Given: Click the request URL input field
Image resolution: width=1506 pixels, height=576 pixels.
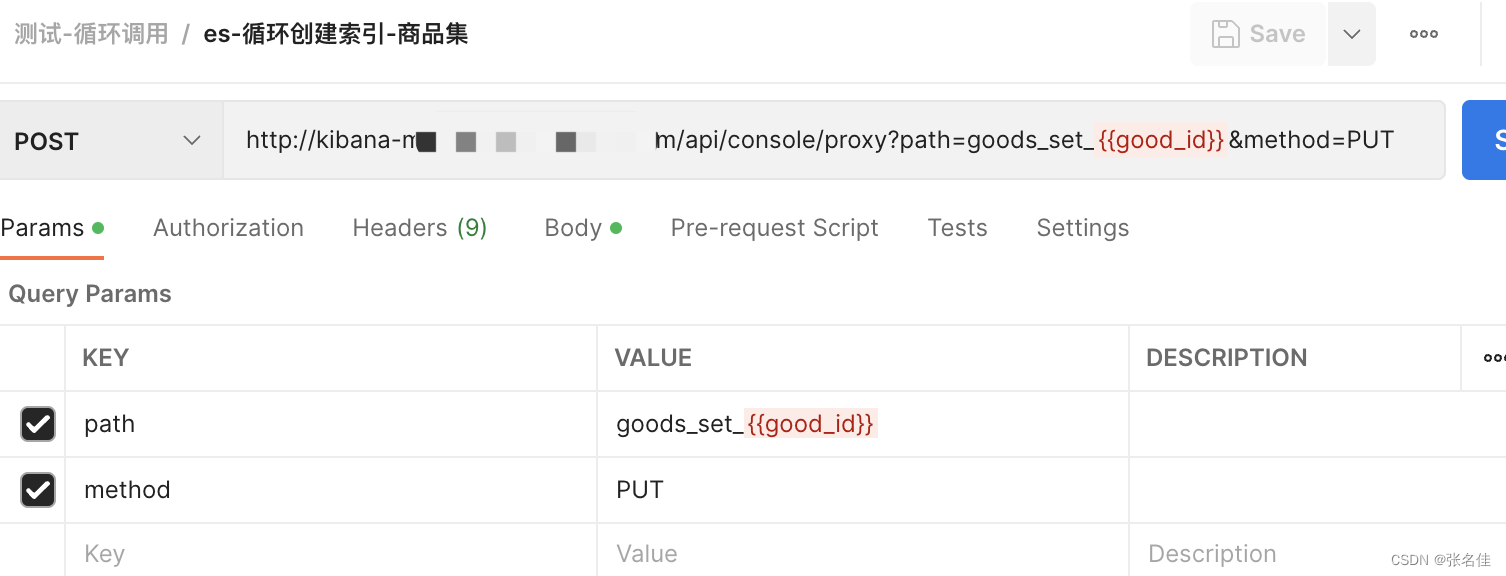Looking at the screenshot, I should pos(834,140).
